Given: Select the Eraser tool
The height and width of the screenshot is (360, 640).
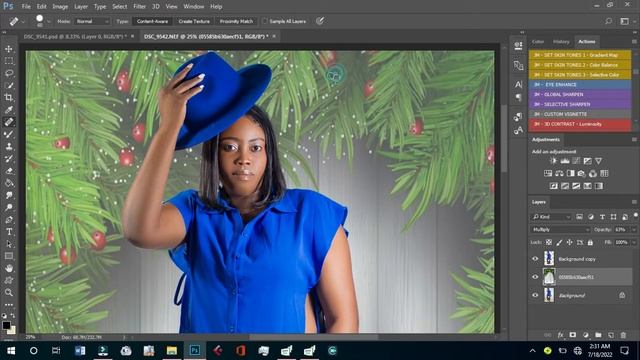Looking at the screenshot, I should [9, 171].
